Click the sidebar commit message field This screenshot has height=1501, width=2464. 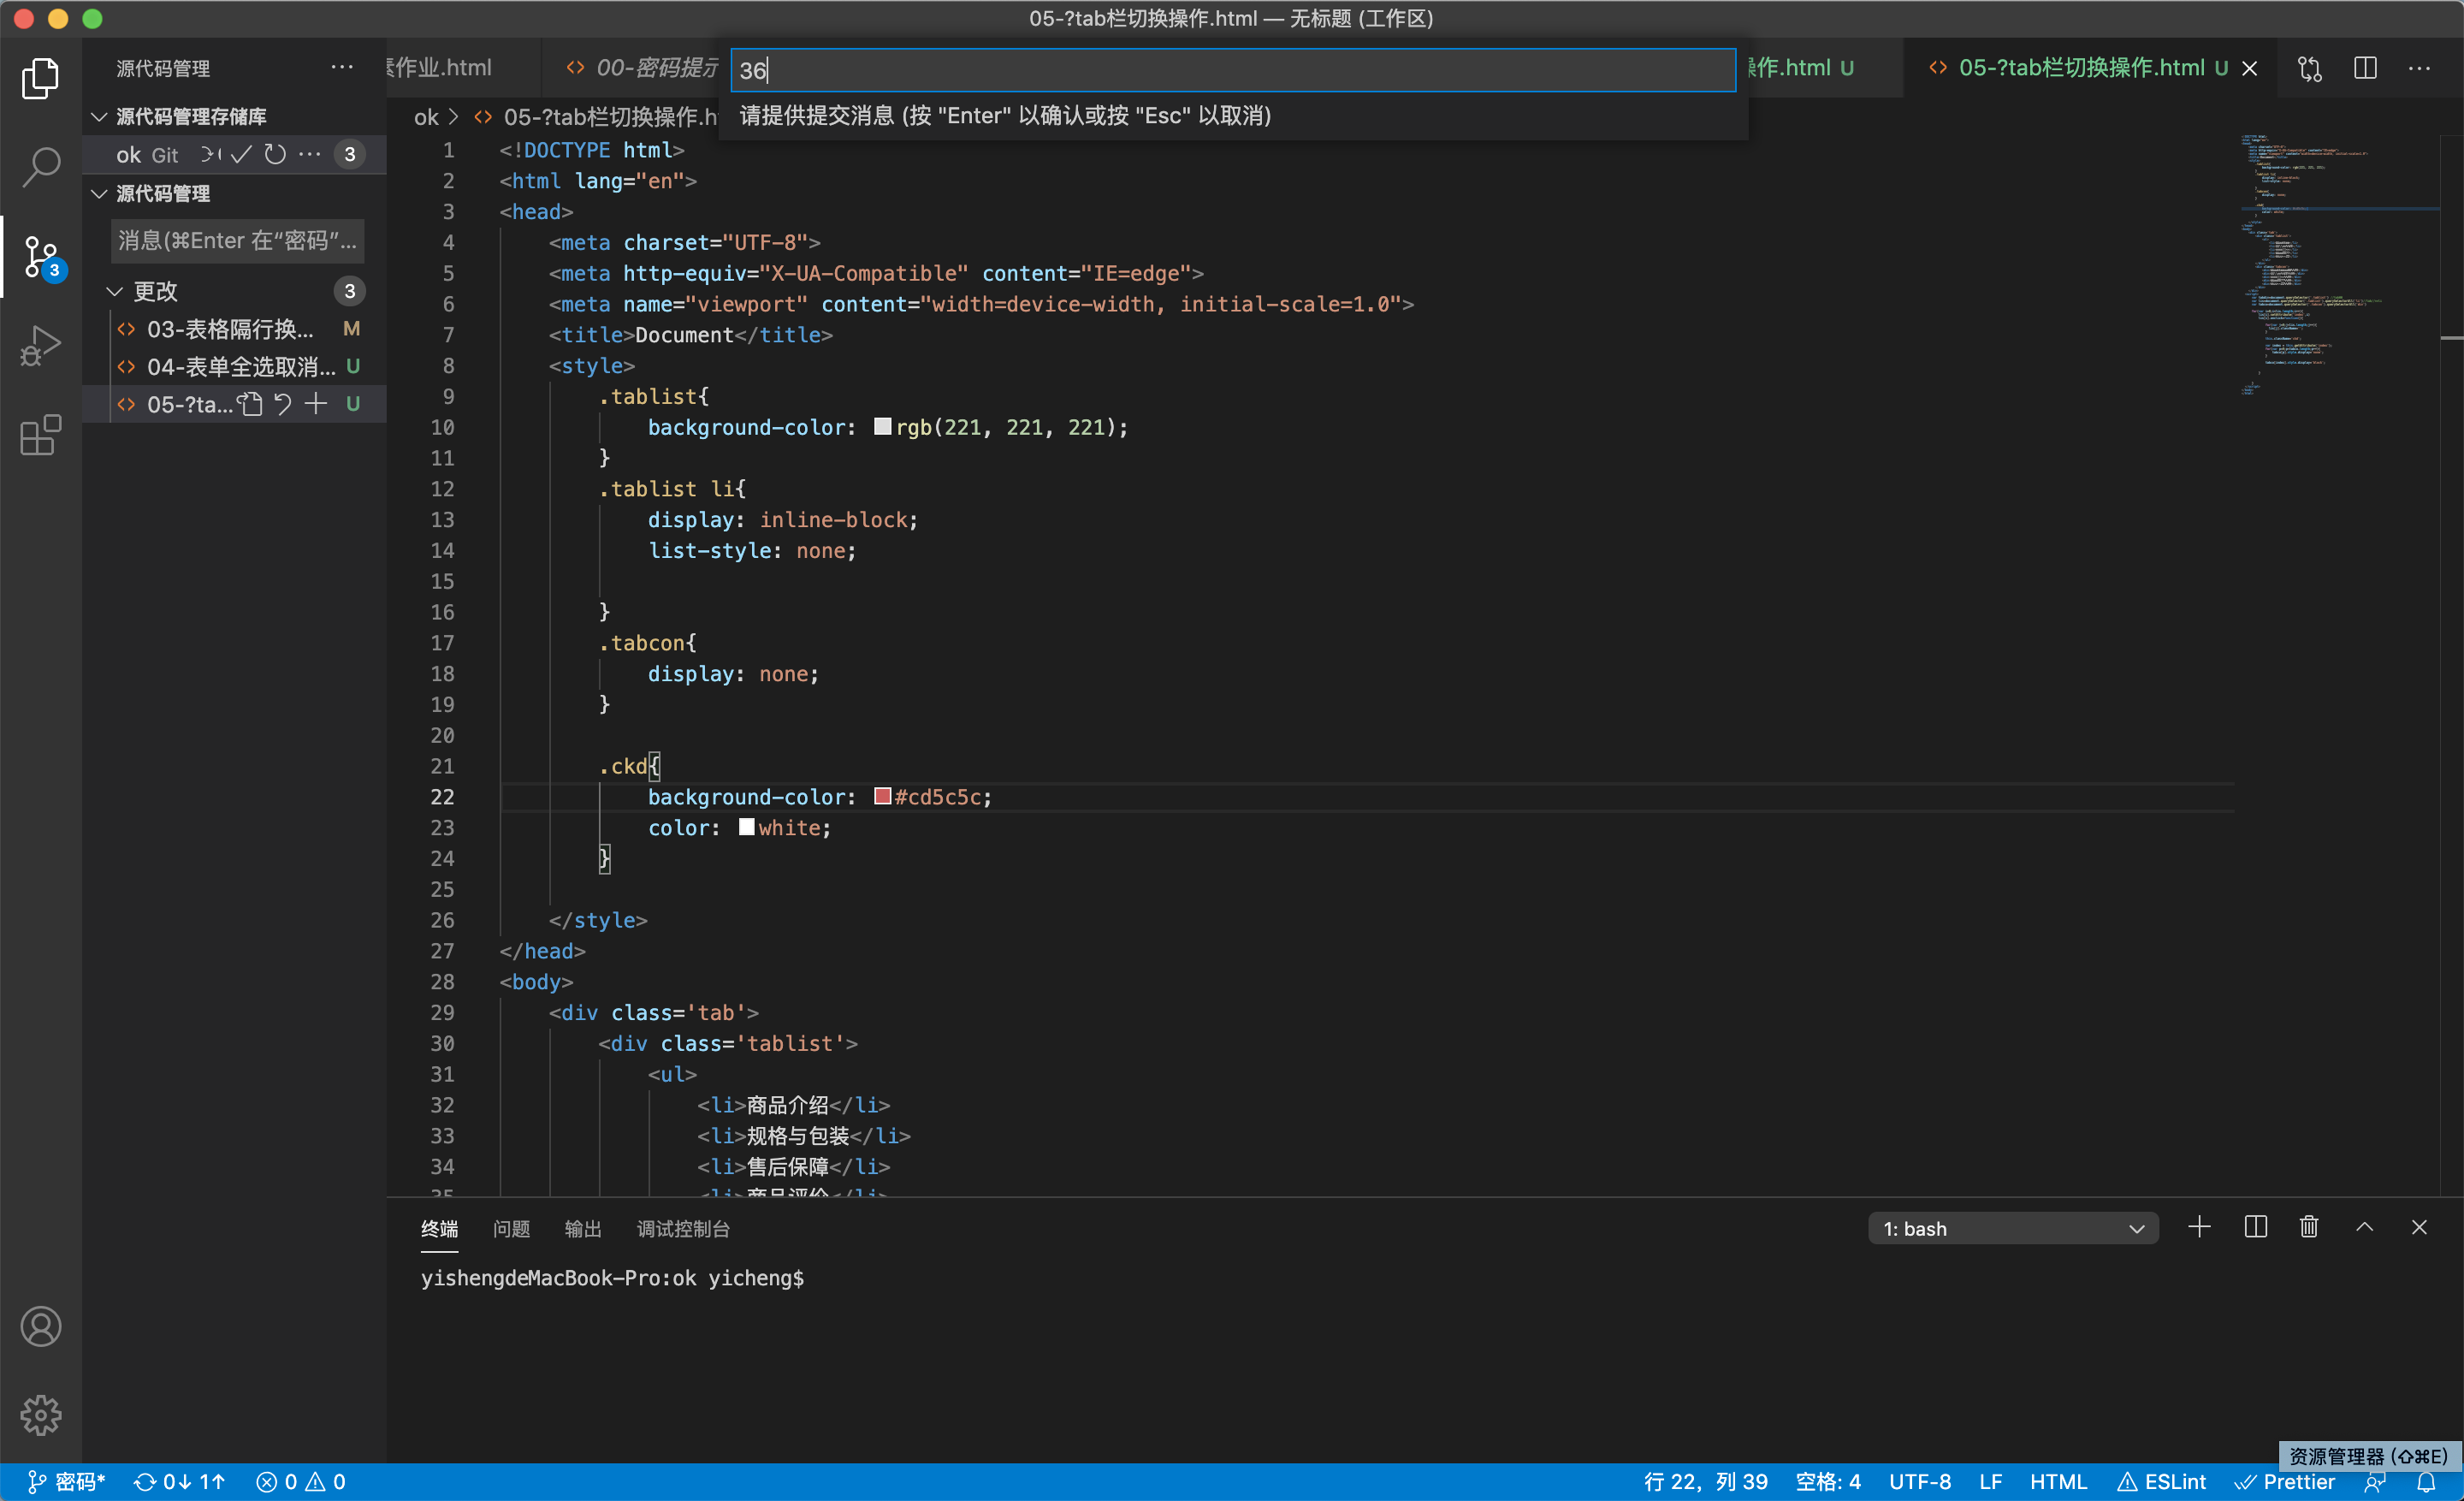coord(237,241)
